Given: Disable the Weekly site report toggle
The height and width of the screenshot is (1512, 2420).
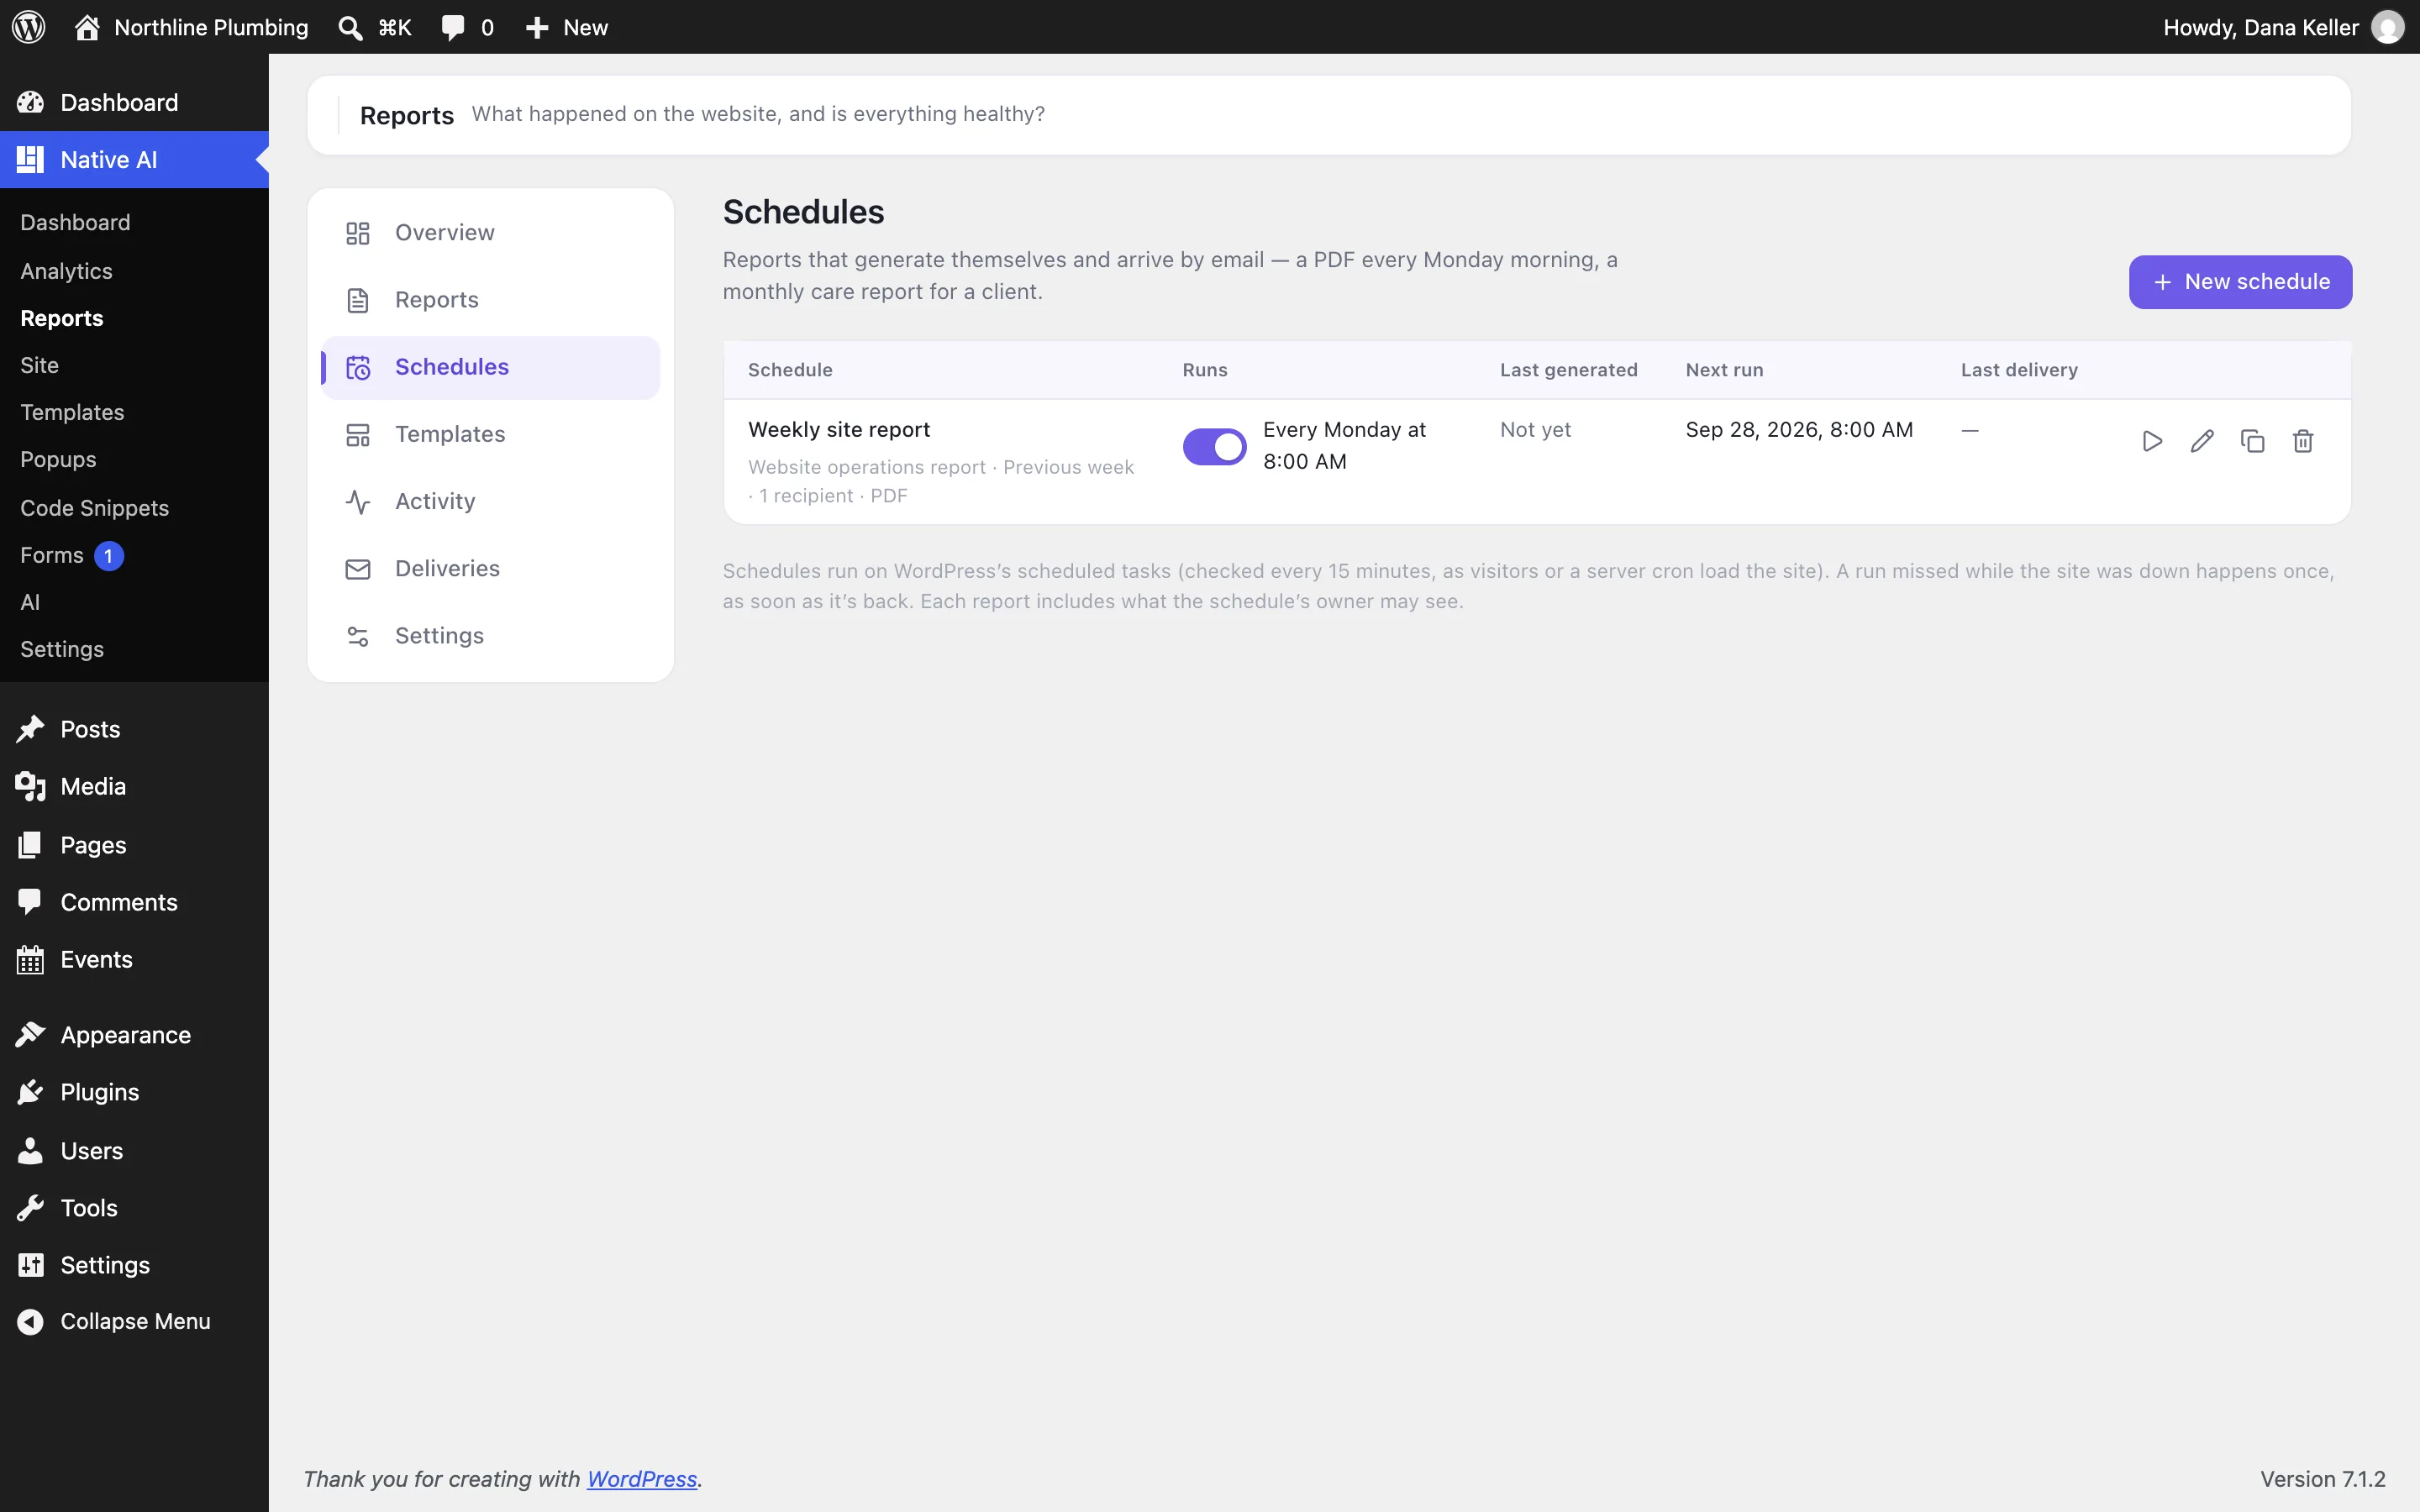Looking at the screenshot, I should click(1214, 446).
